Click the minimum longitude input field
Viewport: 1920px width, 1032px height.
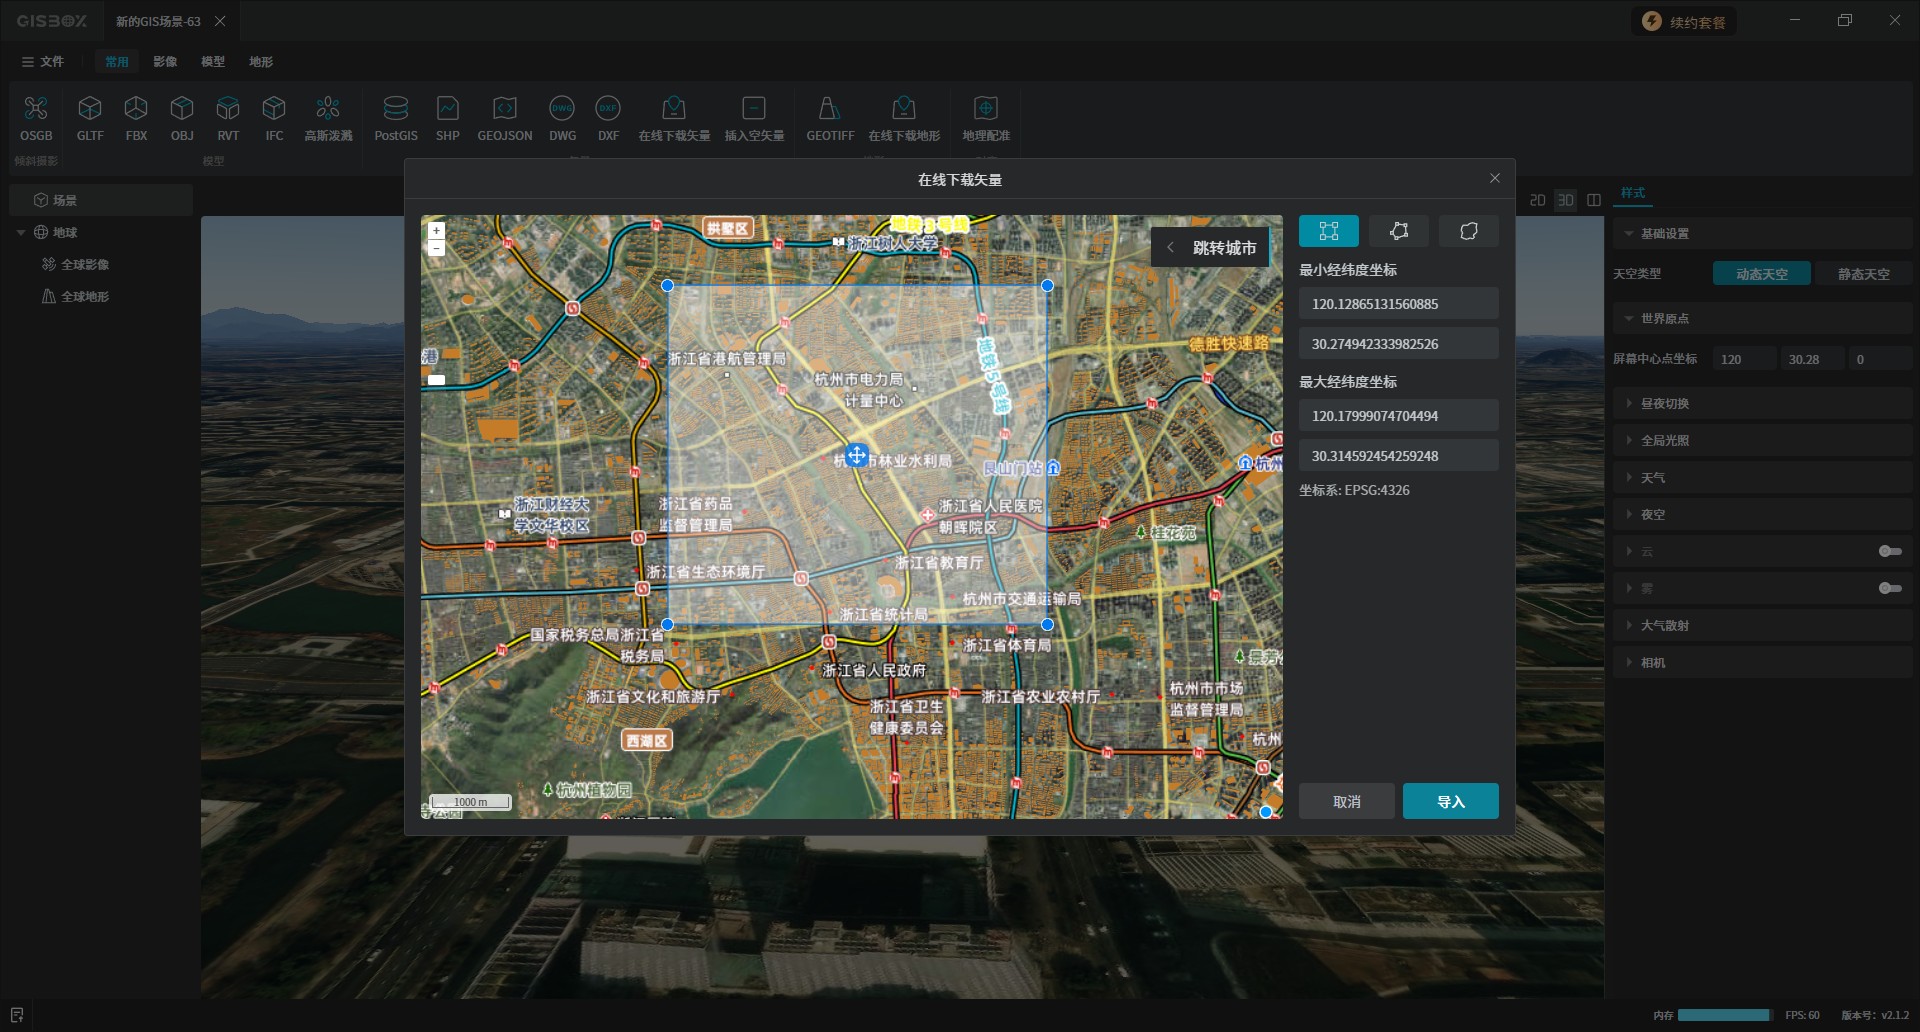(1398, 304)
